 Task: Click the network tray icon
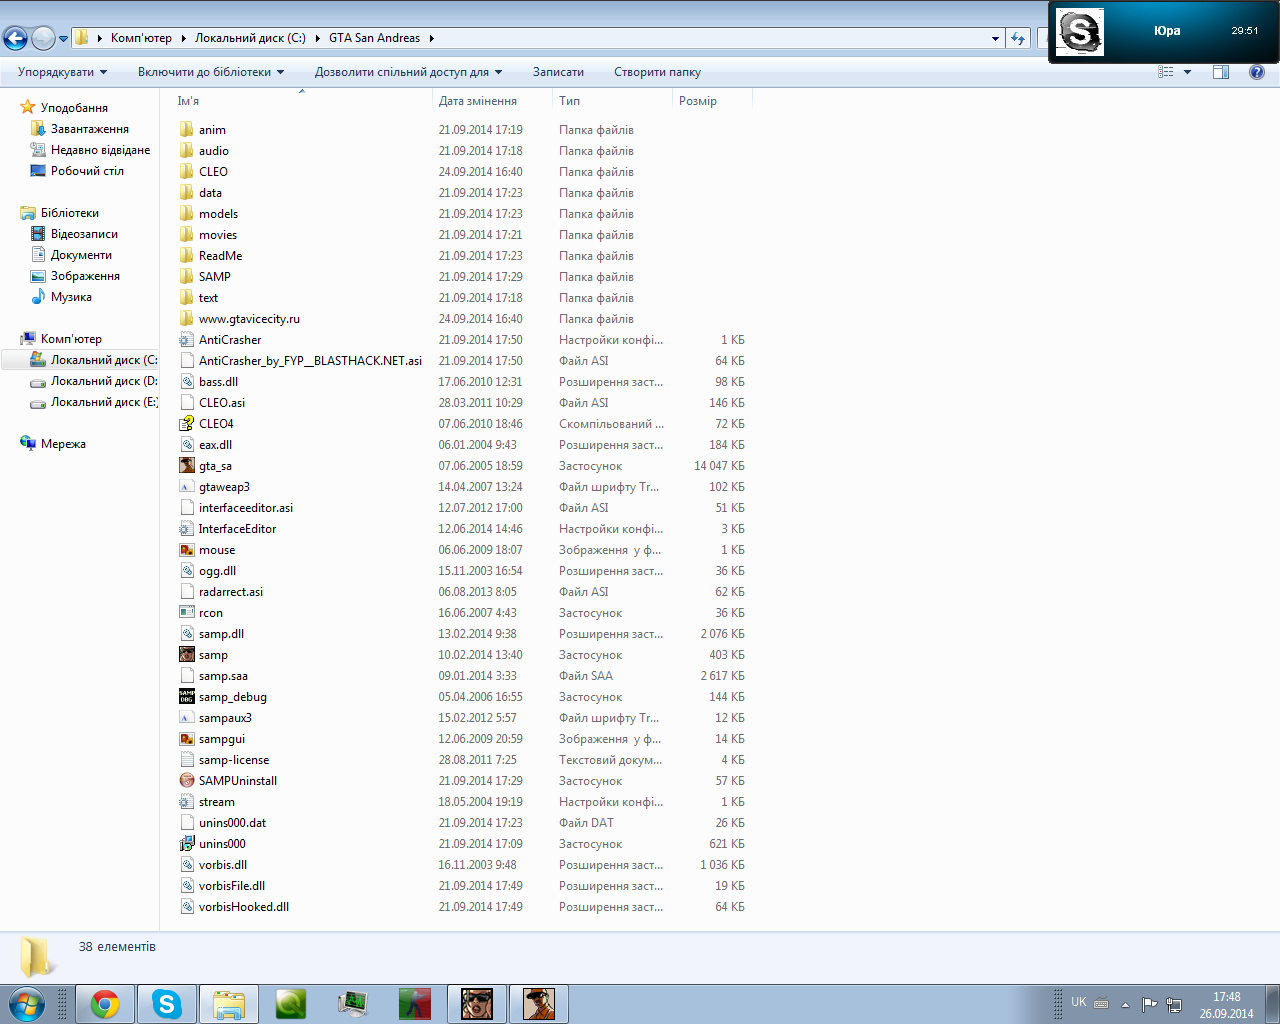click(1174, 1004)
